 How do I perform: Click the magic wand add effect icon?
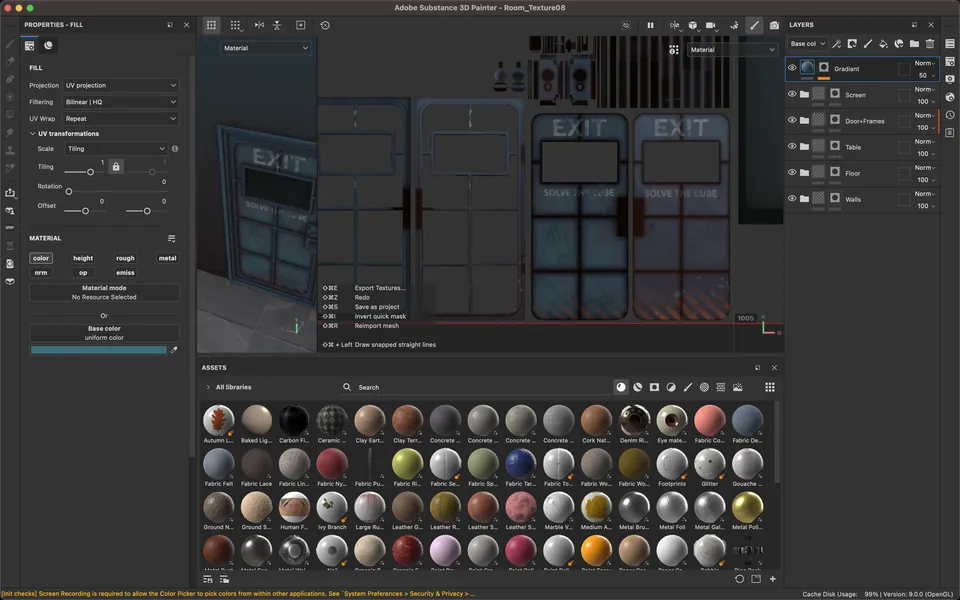[x=836, y=43]
